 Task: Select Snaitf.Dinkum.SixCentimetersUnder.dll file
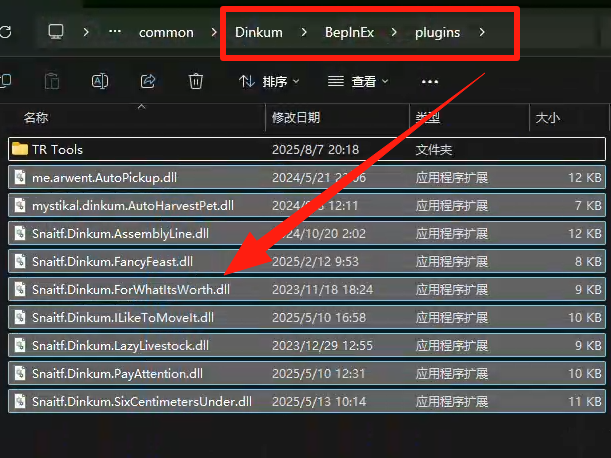pos(307,401)
